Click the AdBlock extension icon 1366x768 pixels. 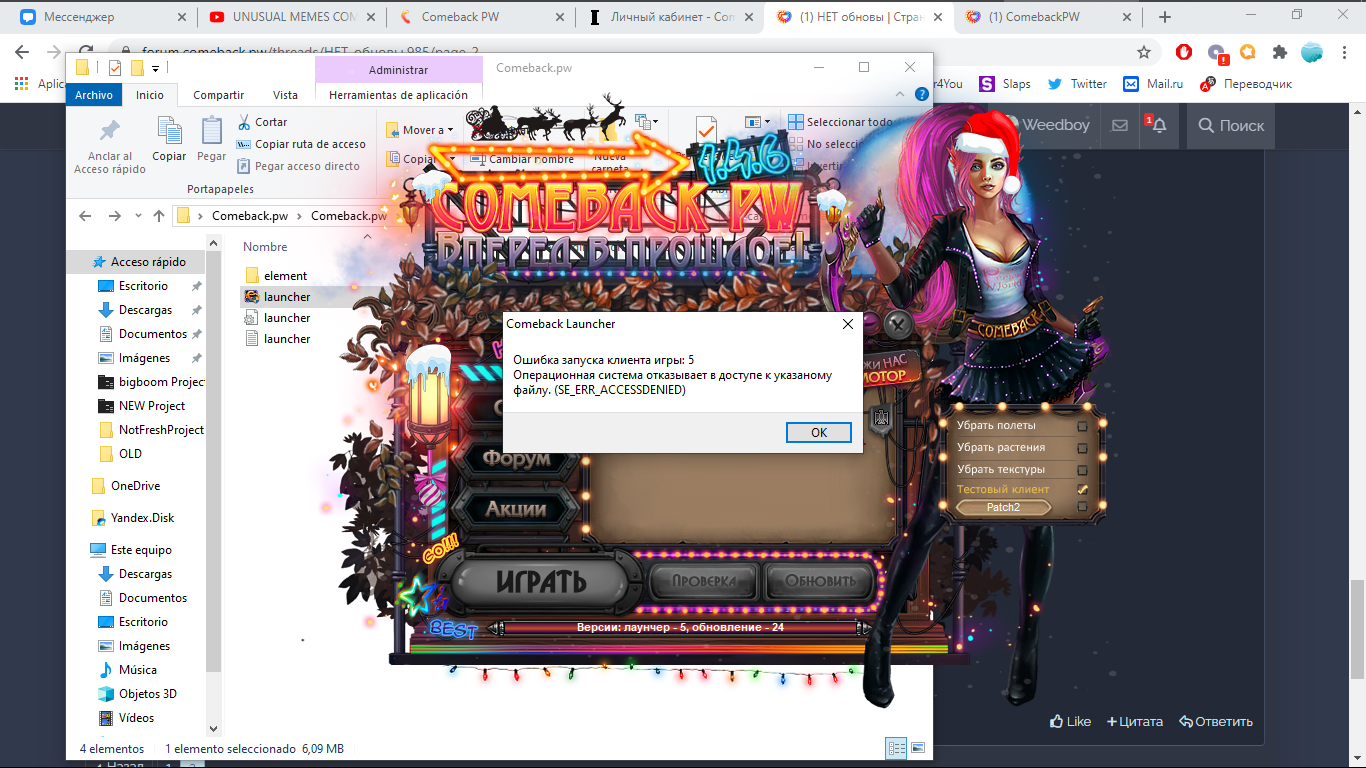click(1184, 52)
